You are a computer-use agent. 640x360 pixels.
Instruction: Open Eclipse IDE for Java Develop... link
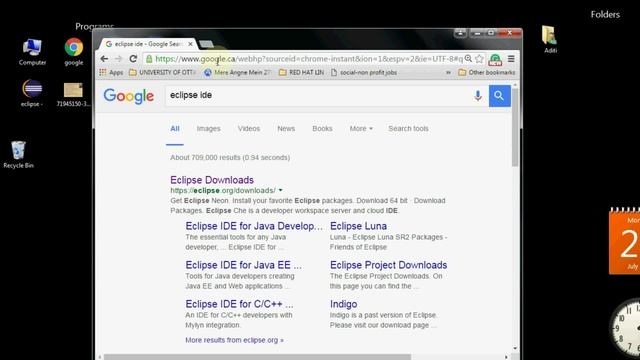point(254,226)
